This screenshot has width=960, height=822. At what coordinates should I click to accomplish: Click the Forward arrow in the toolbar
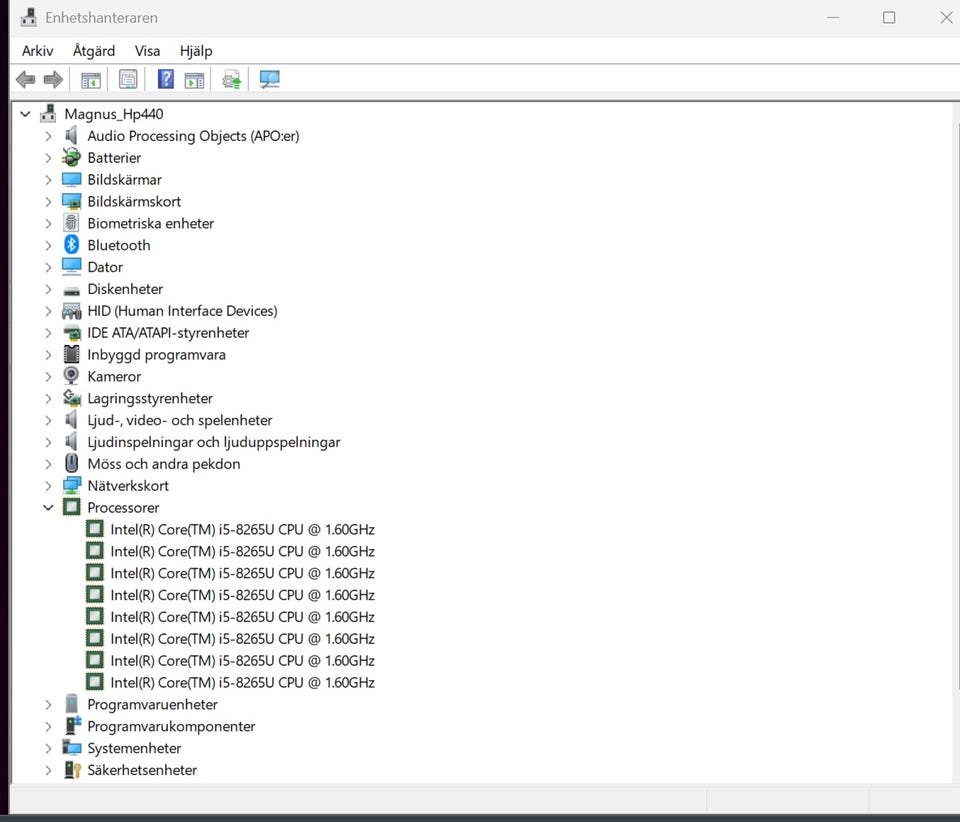[x=53, y=80]
